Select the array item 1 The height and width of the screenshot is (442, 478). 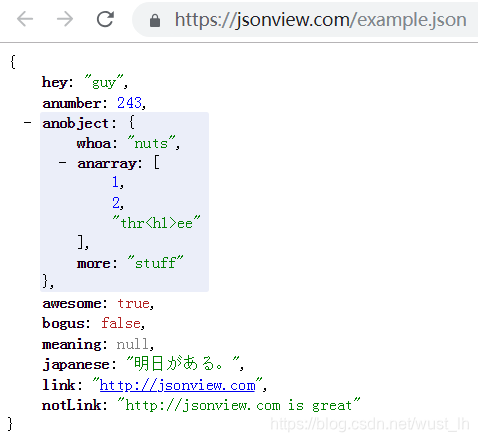click(x=115, y=182)
